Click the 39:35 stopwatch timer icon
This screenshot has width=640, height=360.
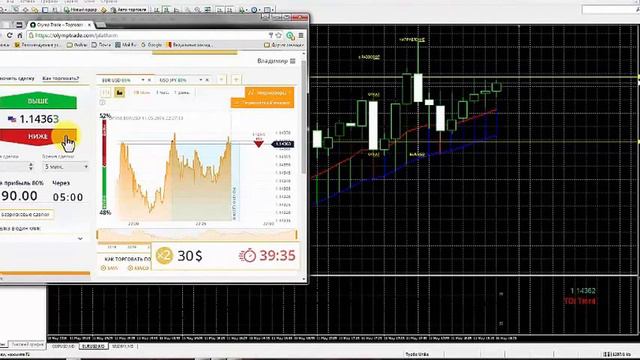pyautogui.click(x=248, y=256)
